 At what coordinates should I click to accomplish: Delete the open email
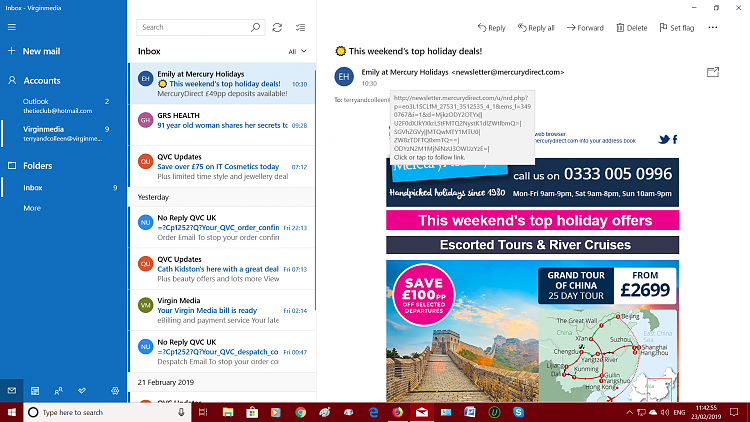click(x=631, y=28)
